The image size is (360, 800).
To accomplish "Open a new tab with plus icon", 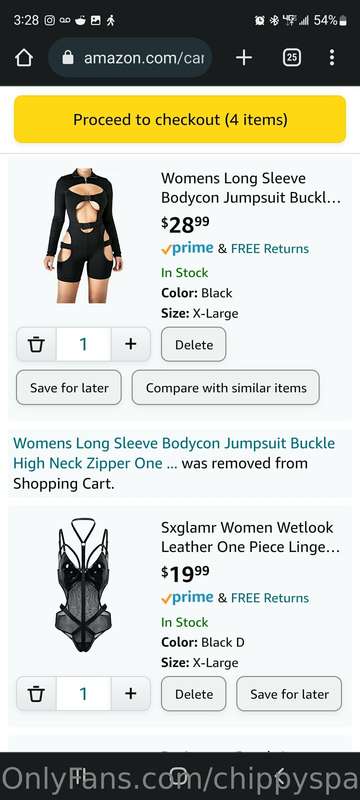I will pos(244,58).
